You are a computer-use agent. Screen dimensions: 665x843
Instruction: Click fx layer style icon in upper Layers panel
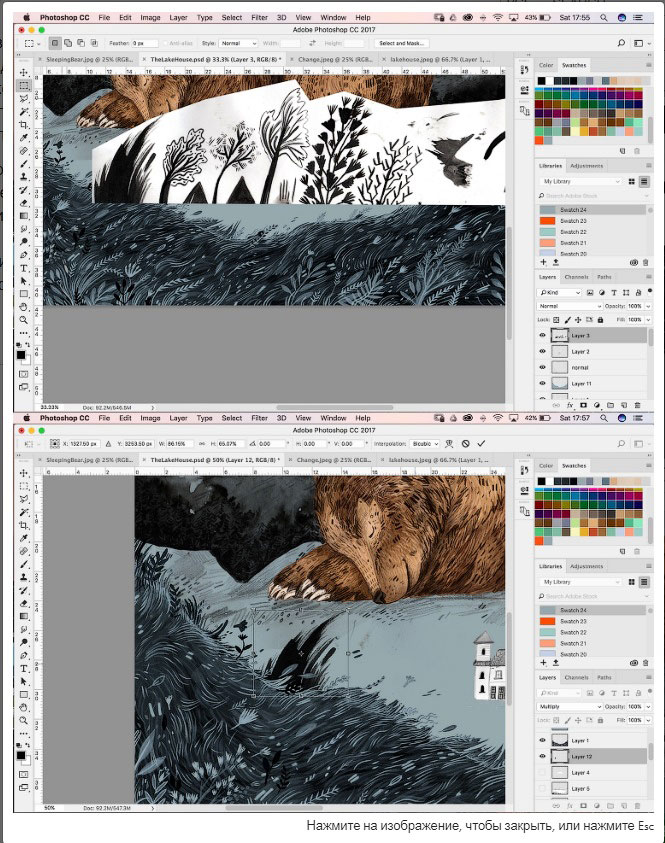[x=570, y=405]
